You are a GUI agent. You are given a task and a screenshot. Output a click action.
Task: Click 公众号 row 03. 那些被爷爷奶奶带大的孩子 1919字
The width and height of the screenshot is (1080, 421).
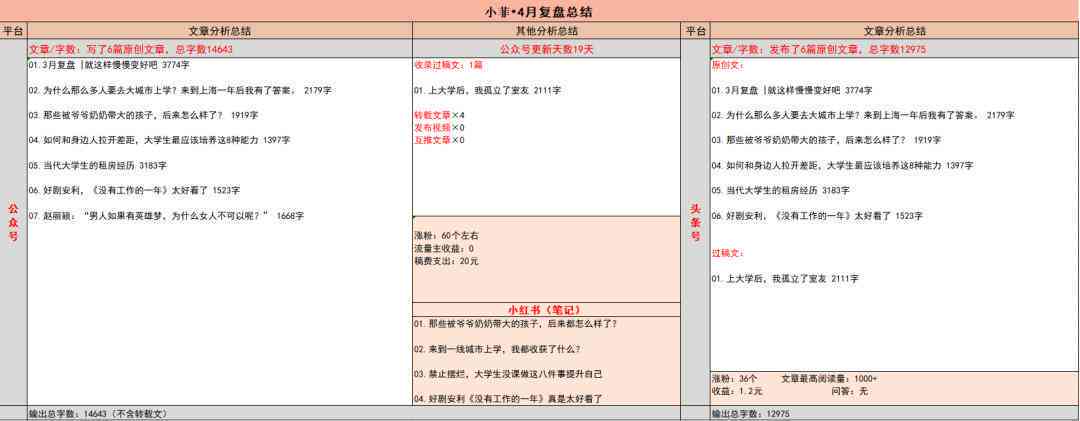143,115
